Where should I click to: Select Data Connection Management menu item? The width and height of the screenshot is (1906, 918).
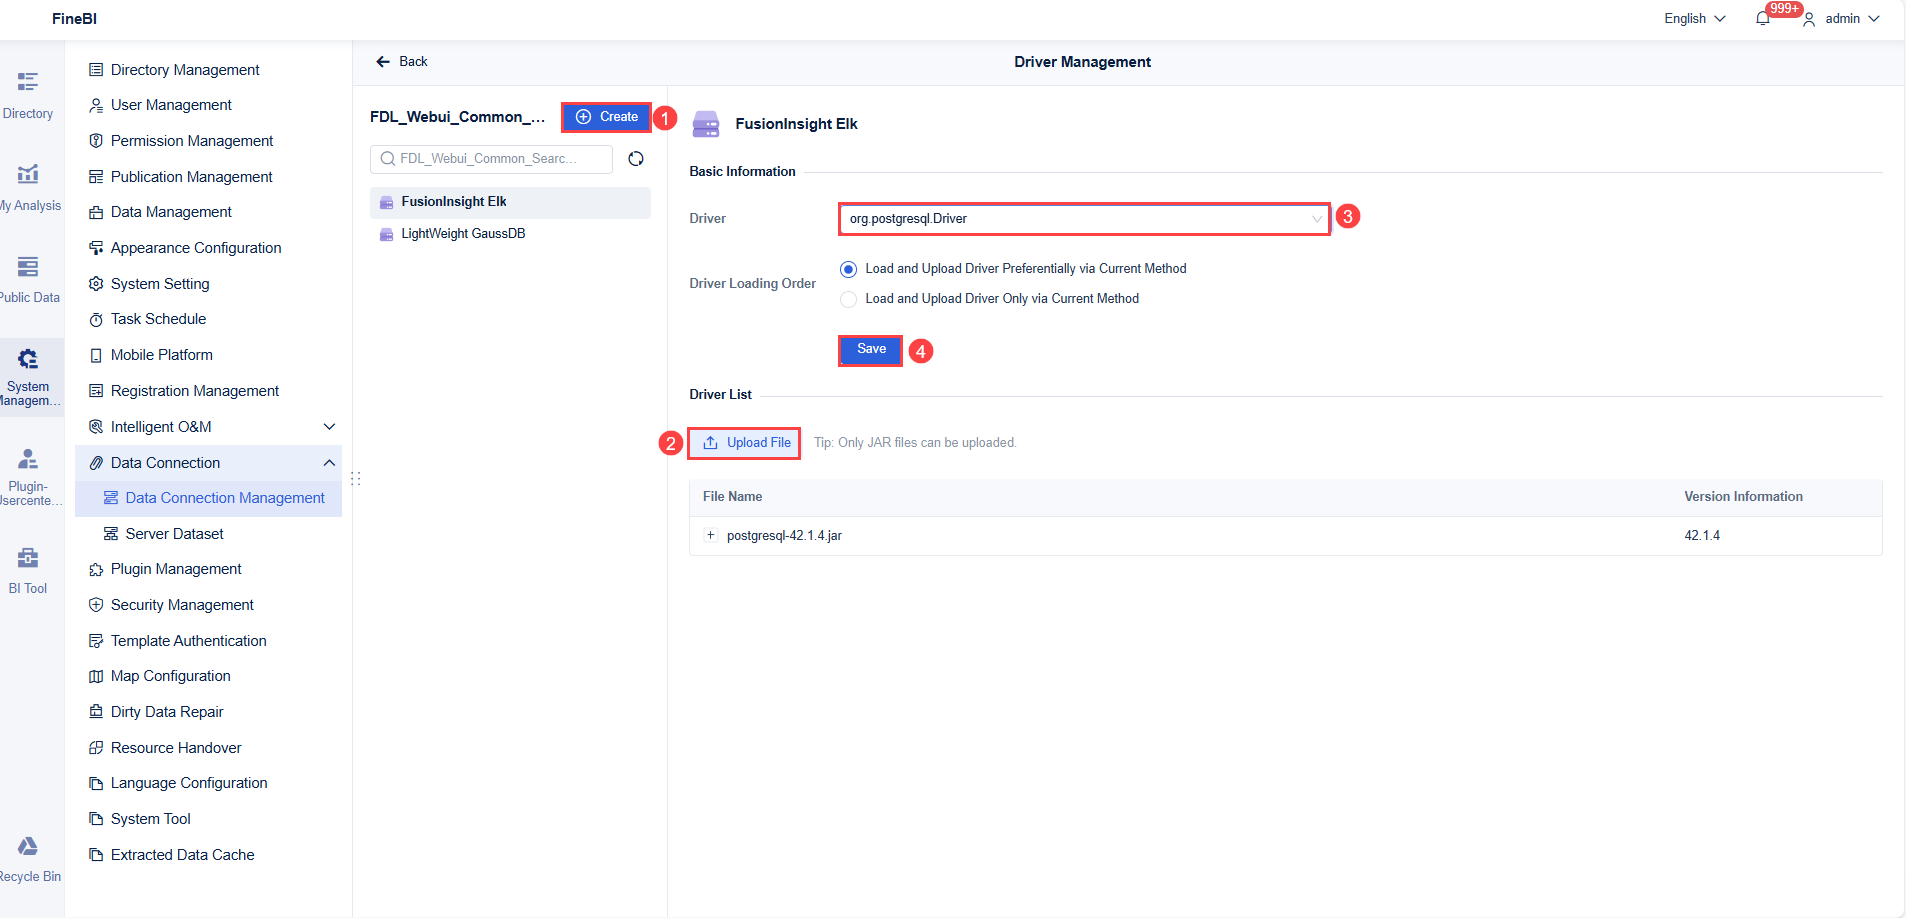[226, 497]
